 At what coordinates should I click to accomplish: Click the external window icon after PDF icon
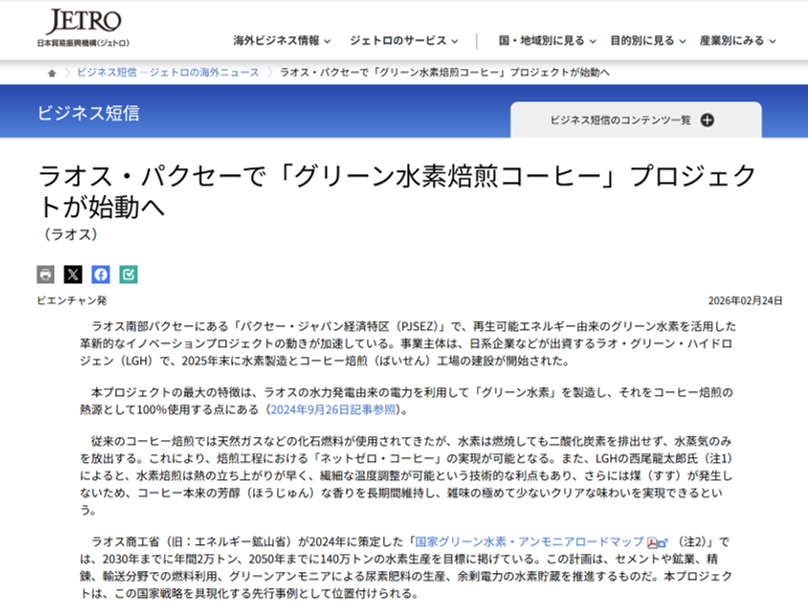(663, 541)
